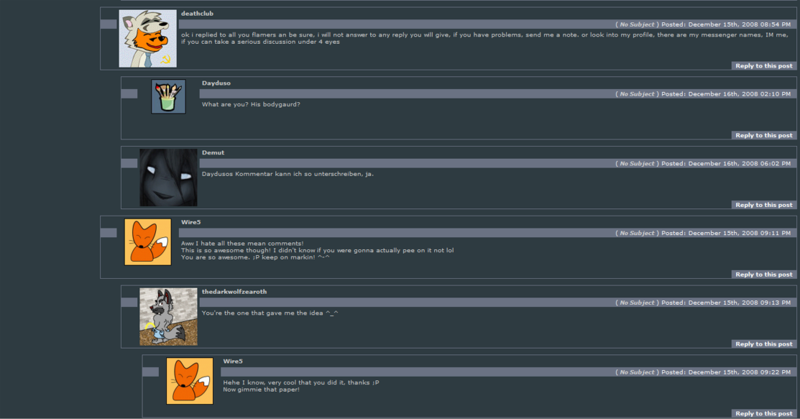
Task: Click Dayduso's paintbrush cup avatar
Action: [168, 96]
